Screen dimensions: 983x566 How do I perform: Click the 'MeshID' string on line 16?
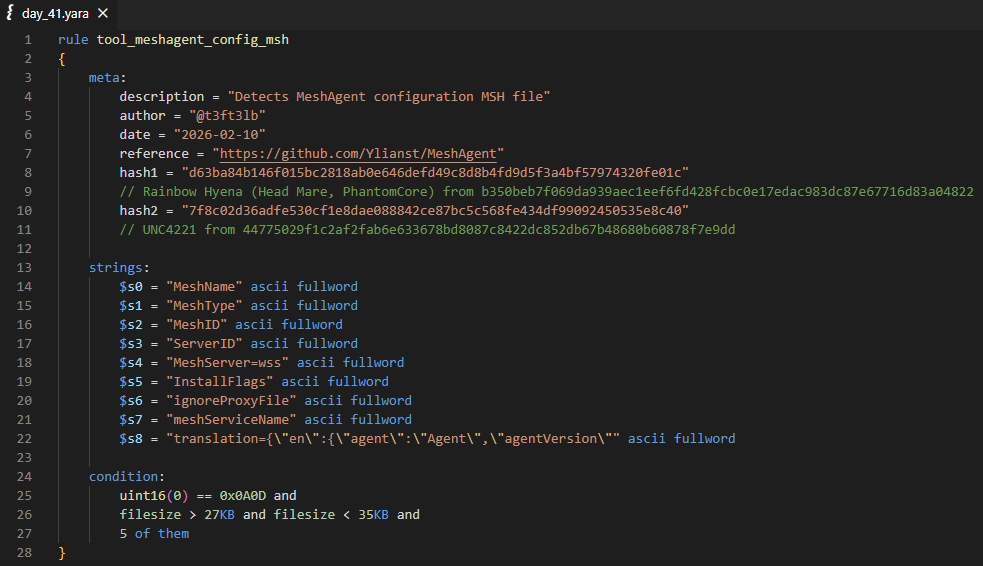(197, 325)
